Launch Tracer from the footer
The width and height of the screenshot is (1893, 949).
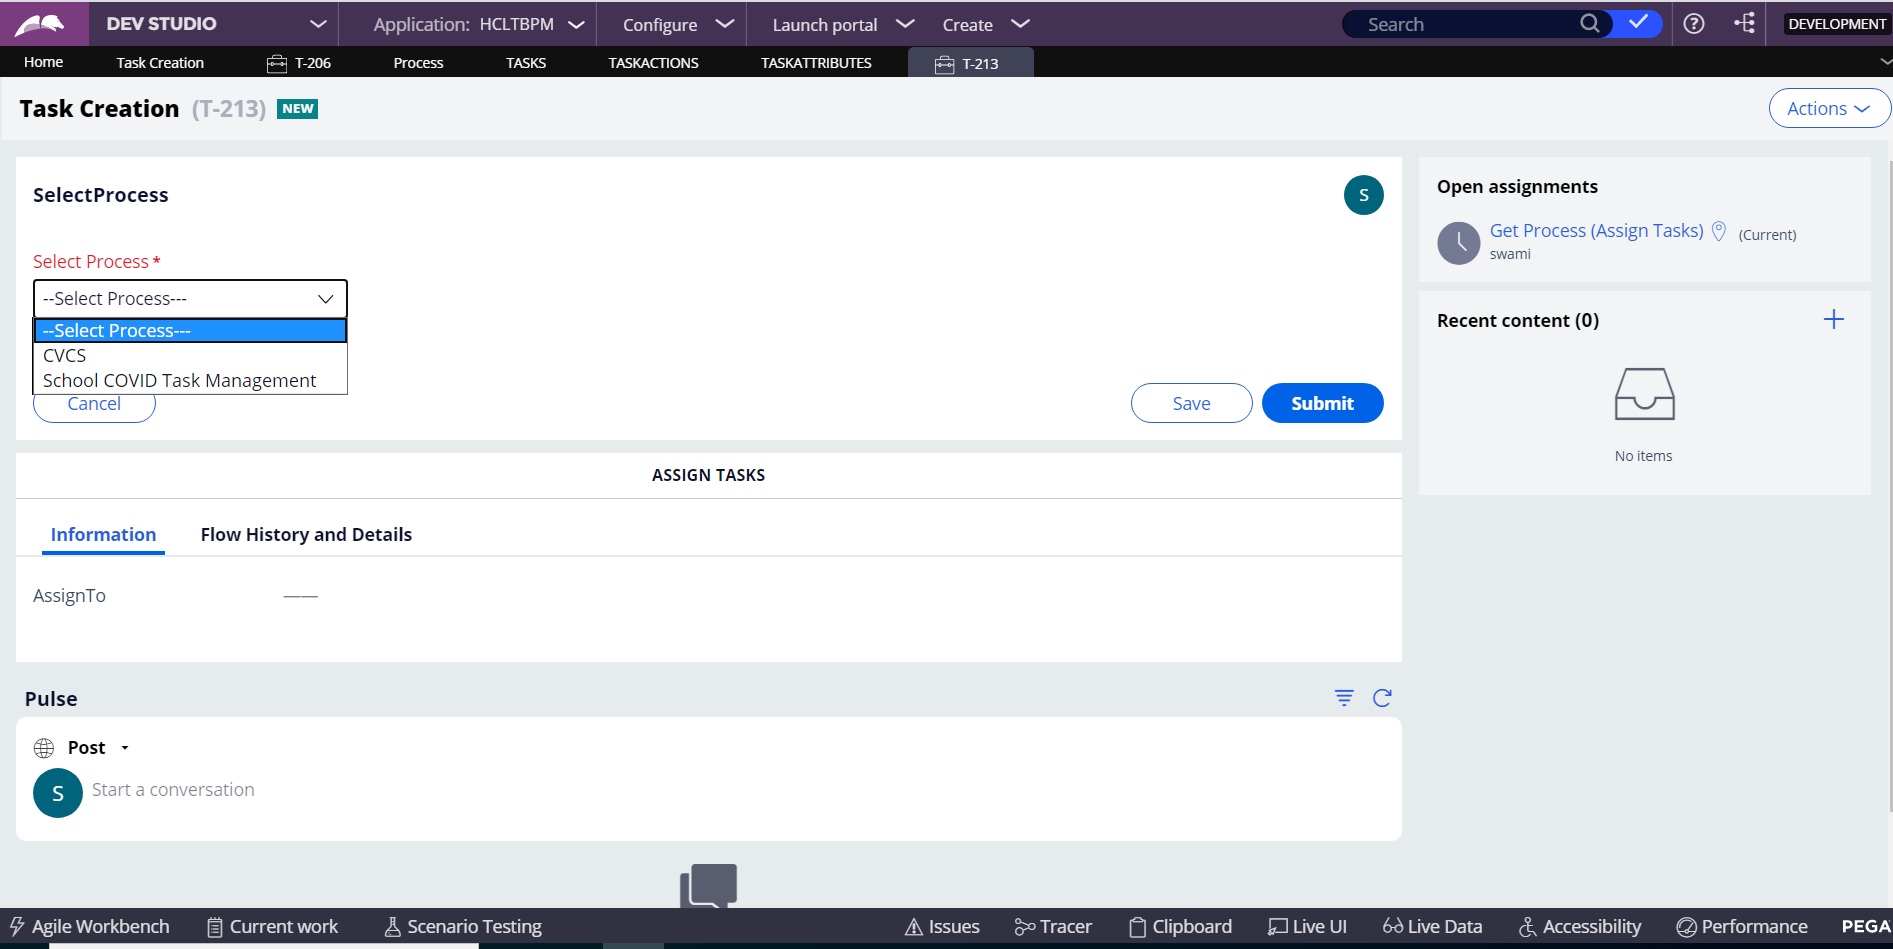click(x=1053, y=927)
